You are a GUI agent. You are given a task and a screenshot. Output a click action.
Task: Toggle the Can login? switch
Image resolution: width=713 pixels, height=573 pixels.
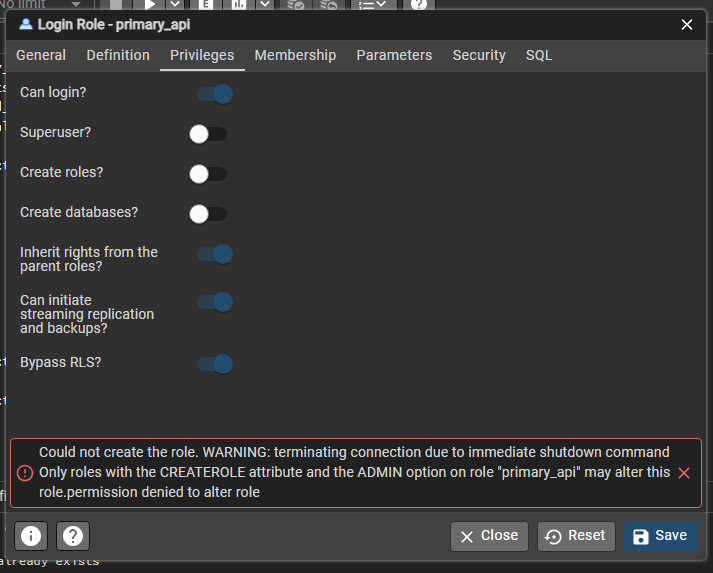[x=215, y=94]
